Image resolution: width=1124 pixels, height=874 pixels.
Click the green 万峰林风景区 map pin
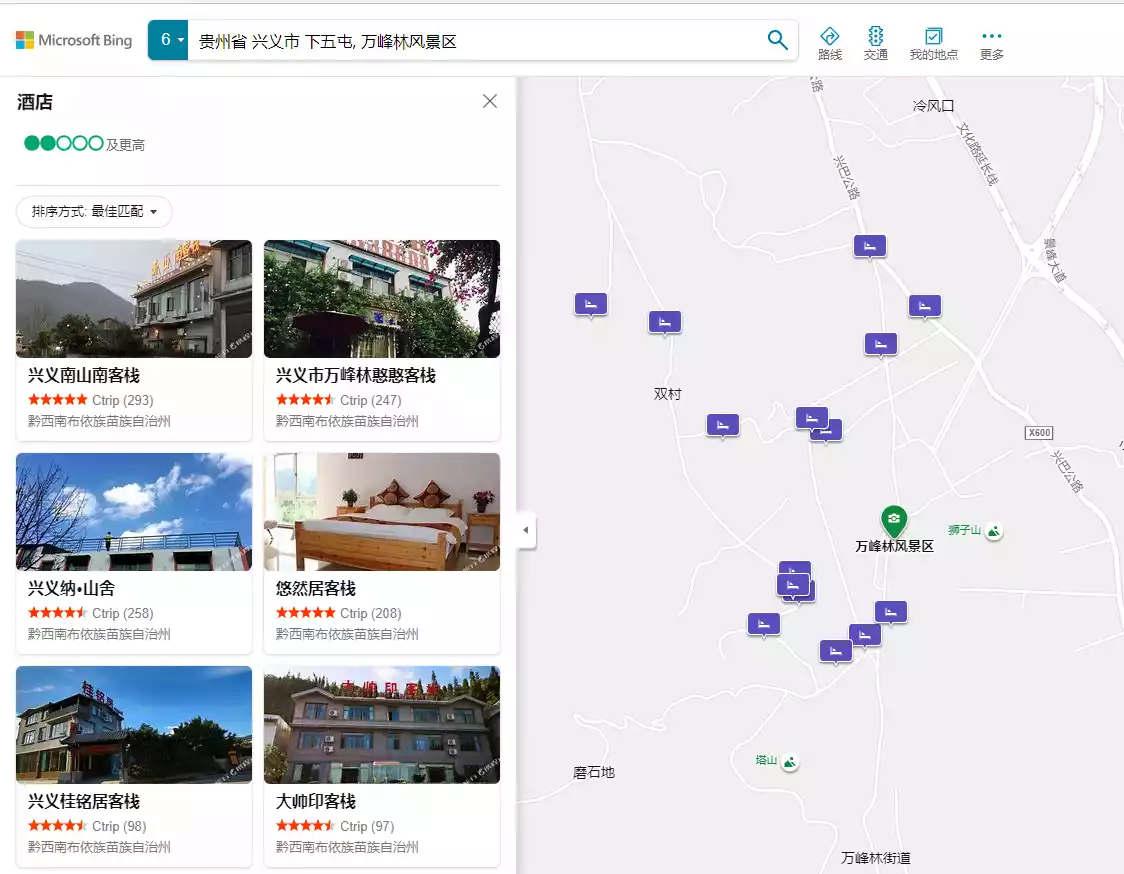pyautogui.click(x=893, y=520)
